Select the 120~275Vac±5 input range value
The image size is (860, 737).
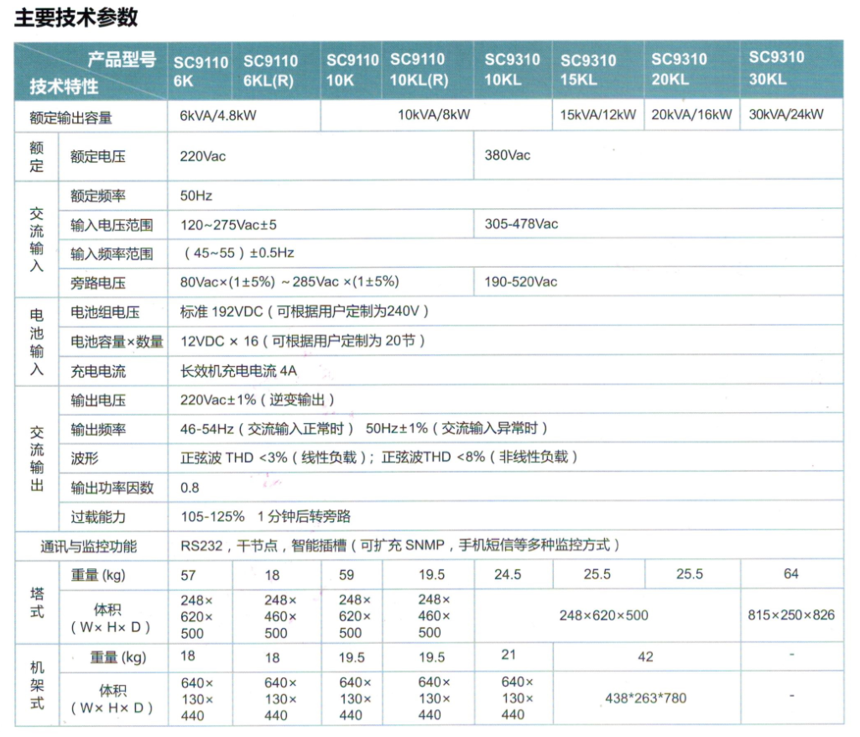[229, 225]
